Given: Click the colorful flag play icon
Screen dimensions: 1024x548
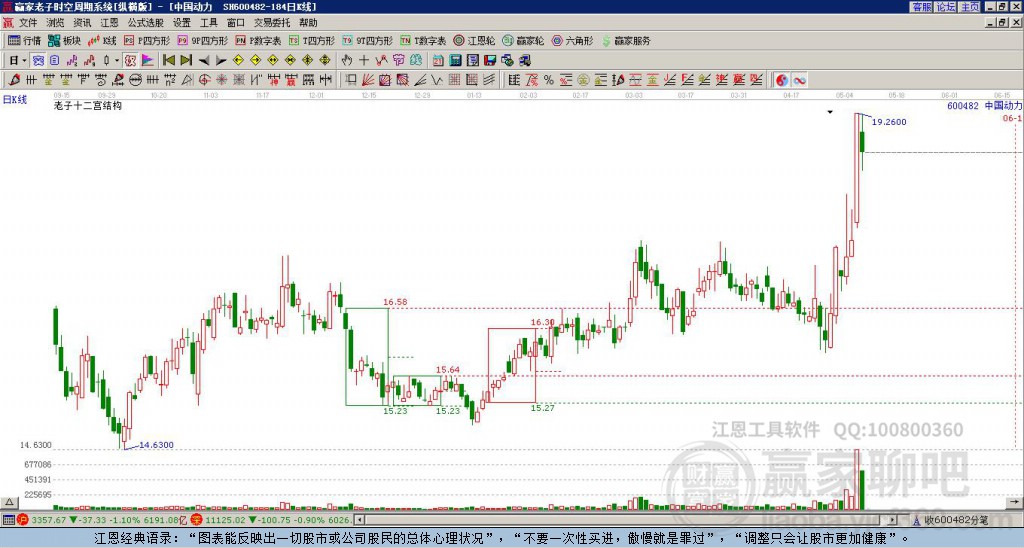Looking at the screenshot, I should point(148,61).
